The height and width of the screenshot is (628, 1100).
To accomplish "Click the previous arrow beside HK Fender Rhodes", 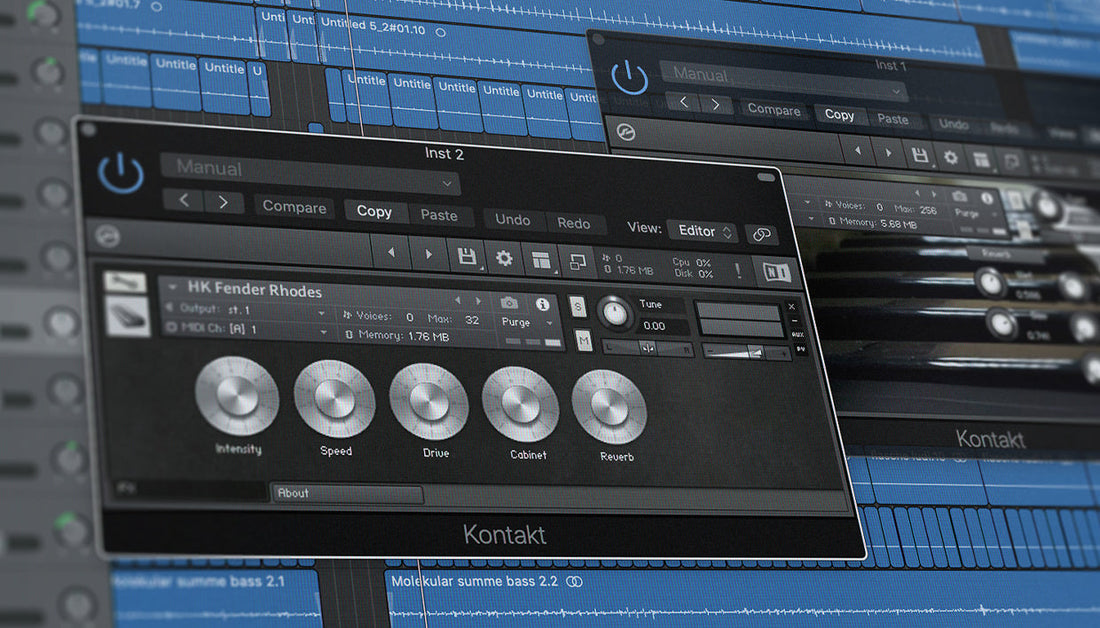I will [x=457, y=300].
